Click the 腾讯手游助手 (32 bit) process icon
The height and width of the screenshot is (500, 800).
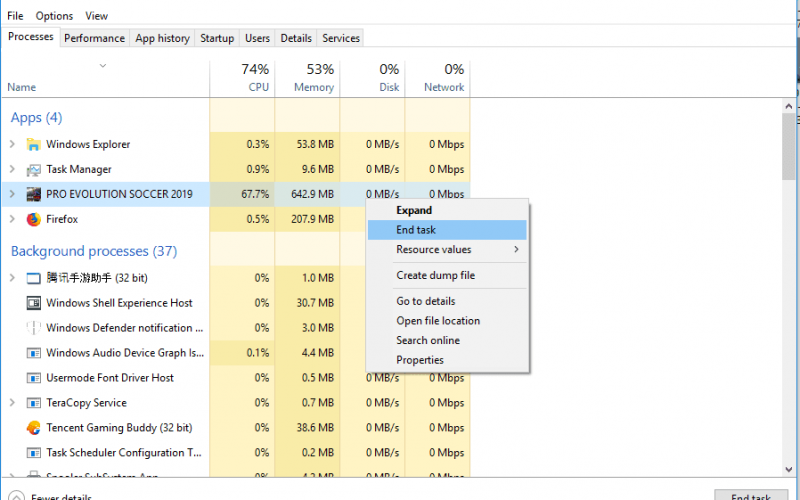tap(33, 278)
